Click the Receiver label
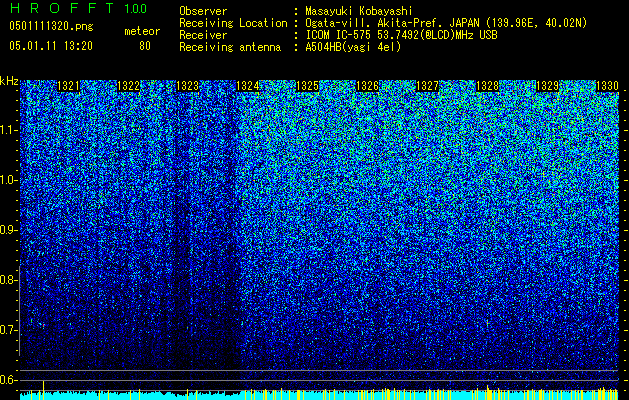629x400 pixels. [203, 35]
